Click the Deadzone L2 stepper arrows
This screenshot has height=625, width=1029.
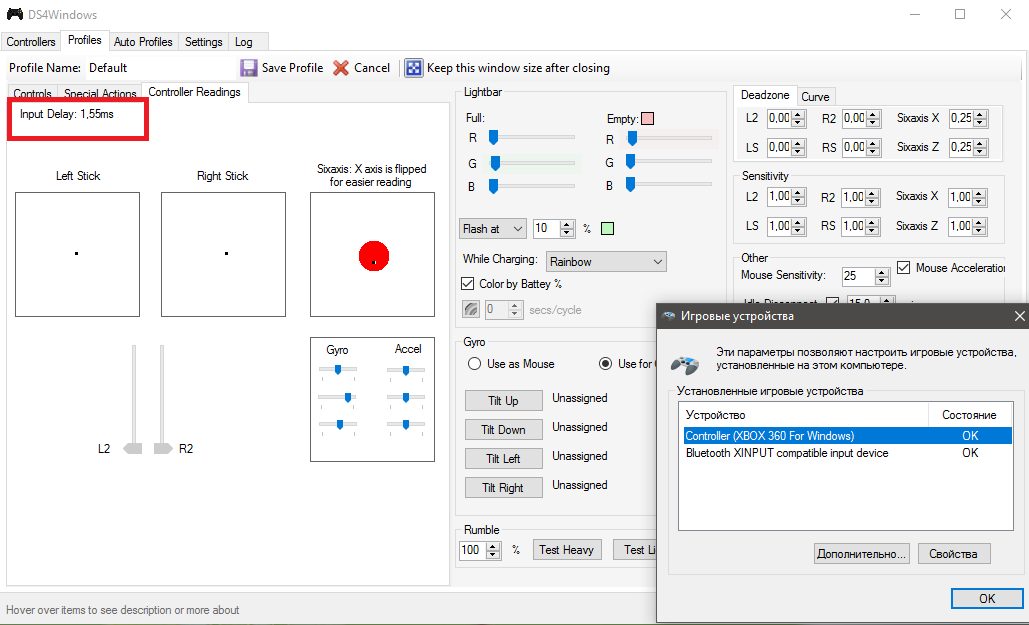pos(798,119)
